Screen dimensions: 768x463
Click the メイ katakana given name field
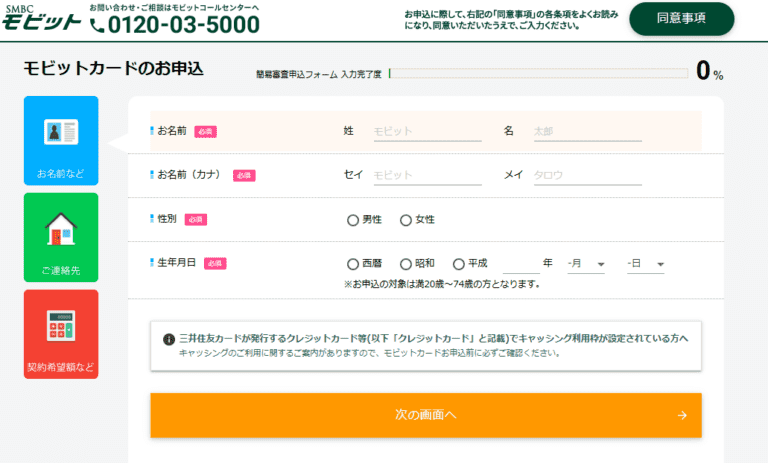click(x=588, y=175)
